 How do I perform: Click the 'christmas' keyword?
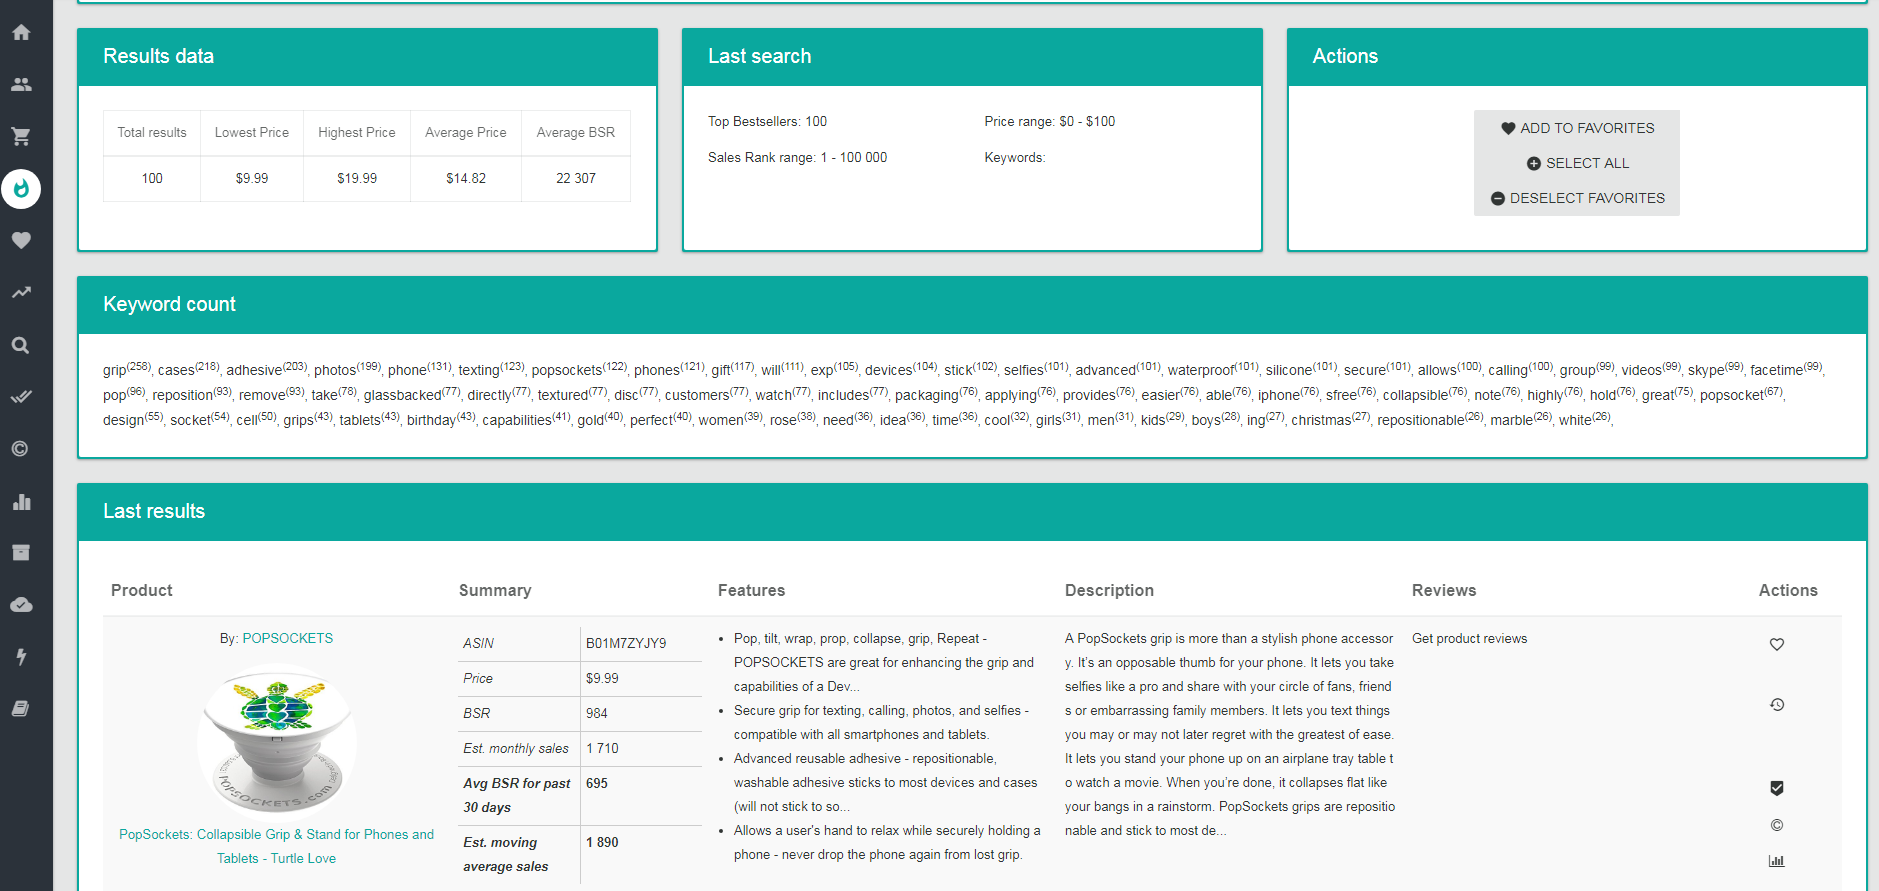click(x=1320, y=420)
